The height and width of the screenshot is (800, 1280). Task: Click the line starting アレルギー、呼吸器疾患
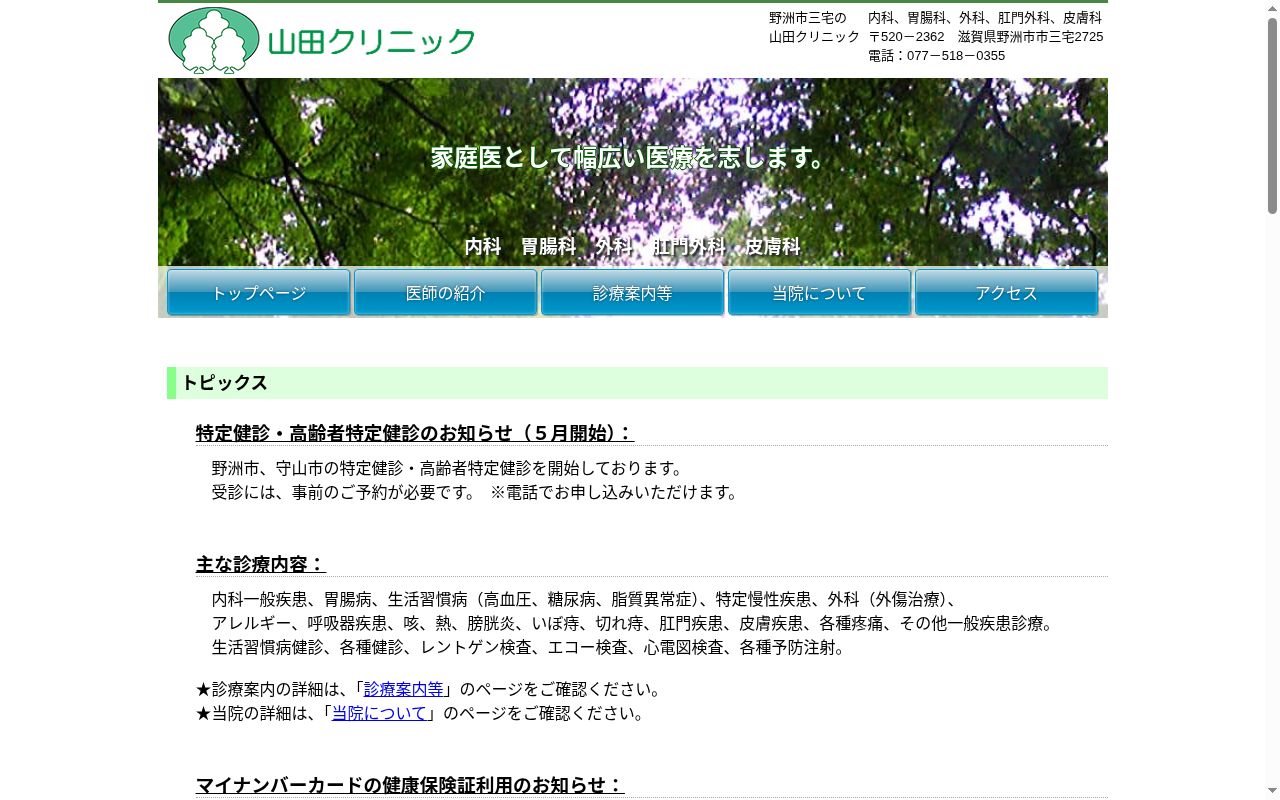click(x=635, y=623)
